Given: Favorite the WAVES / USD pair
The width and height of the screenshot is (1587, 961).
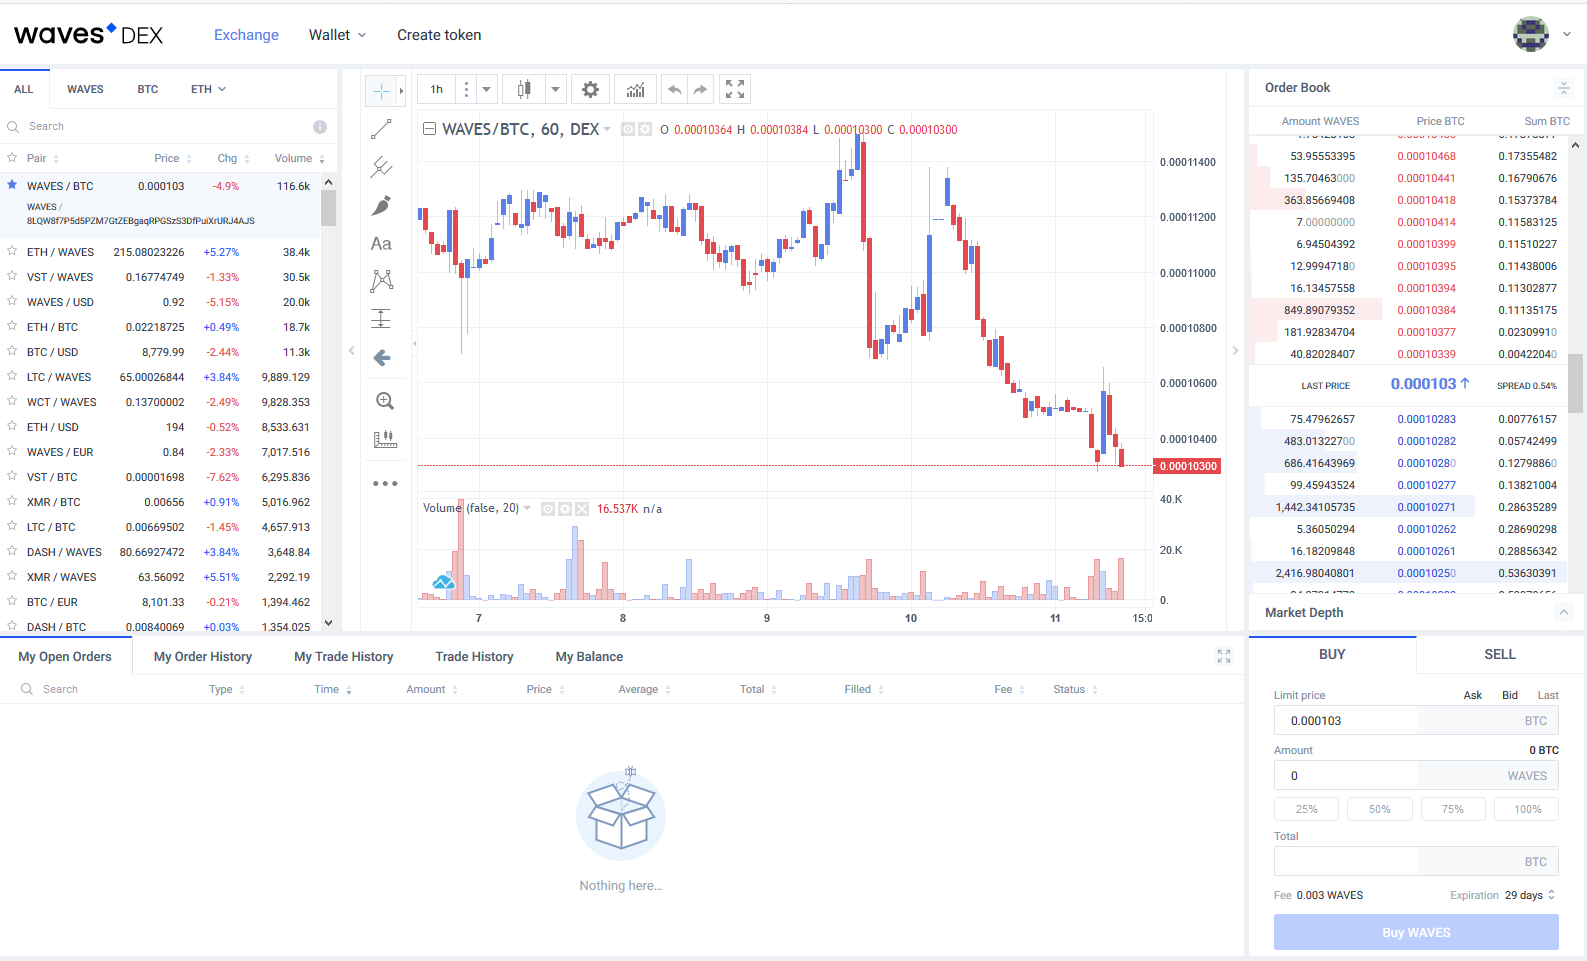Looking at the screenshot, I should coord(12,301).
